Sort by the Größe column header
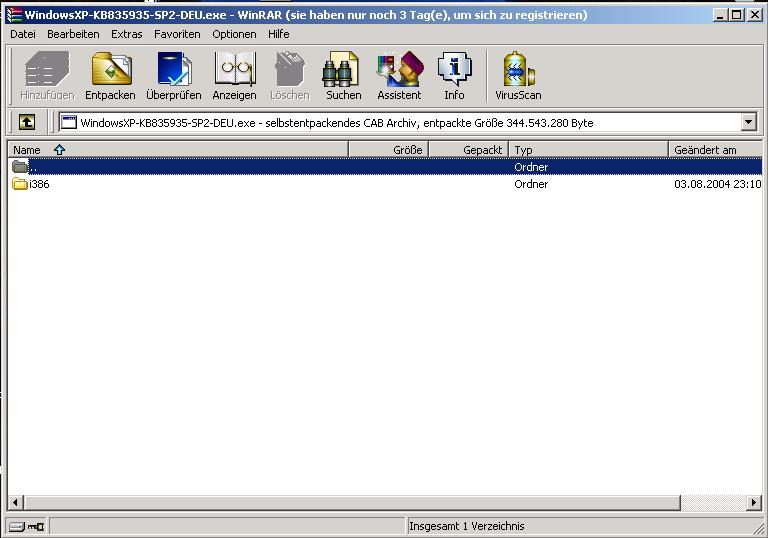Screen dimensions: 768x538 point(389,149)
